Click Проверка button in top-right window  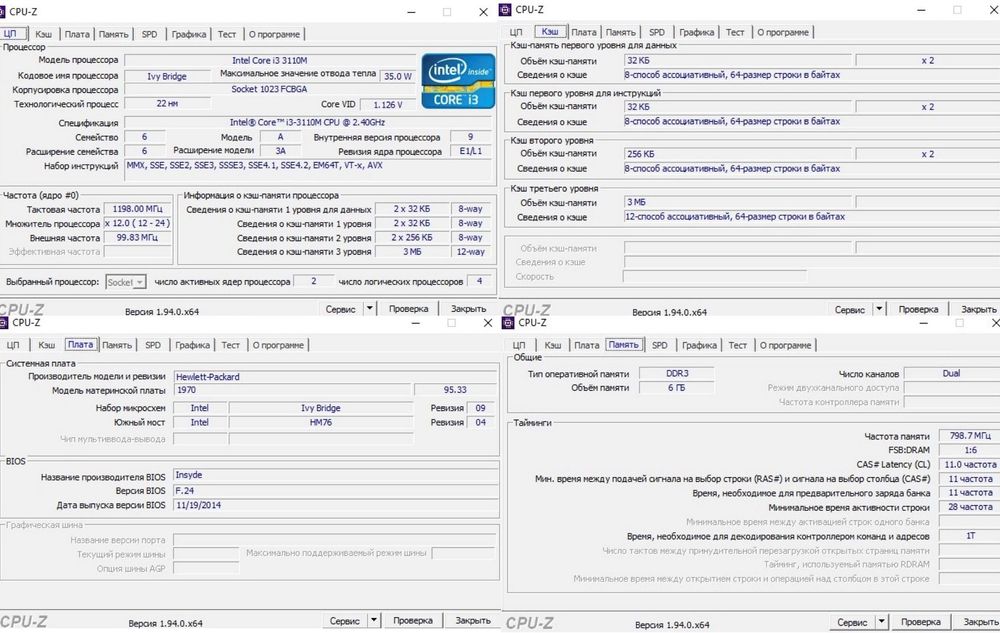(918, 309)
